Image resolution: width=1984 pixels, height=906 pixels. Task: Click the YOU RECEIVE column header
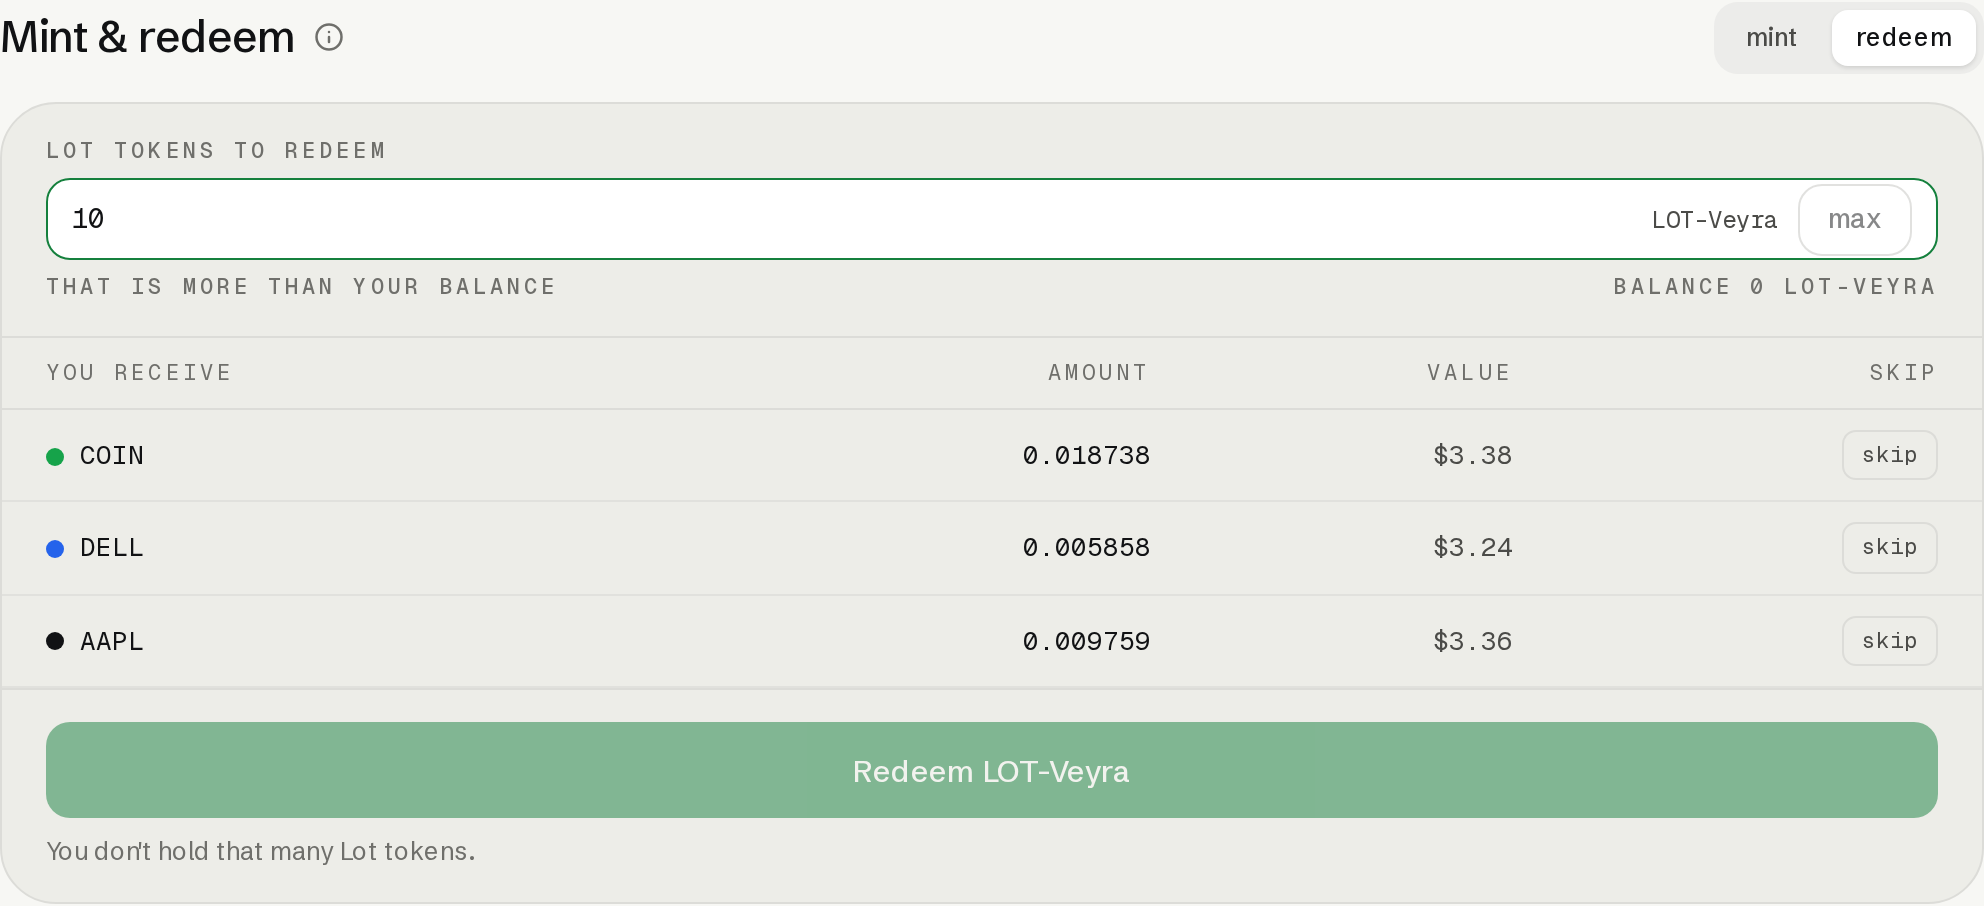click(139, 373)
